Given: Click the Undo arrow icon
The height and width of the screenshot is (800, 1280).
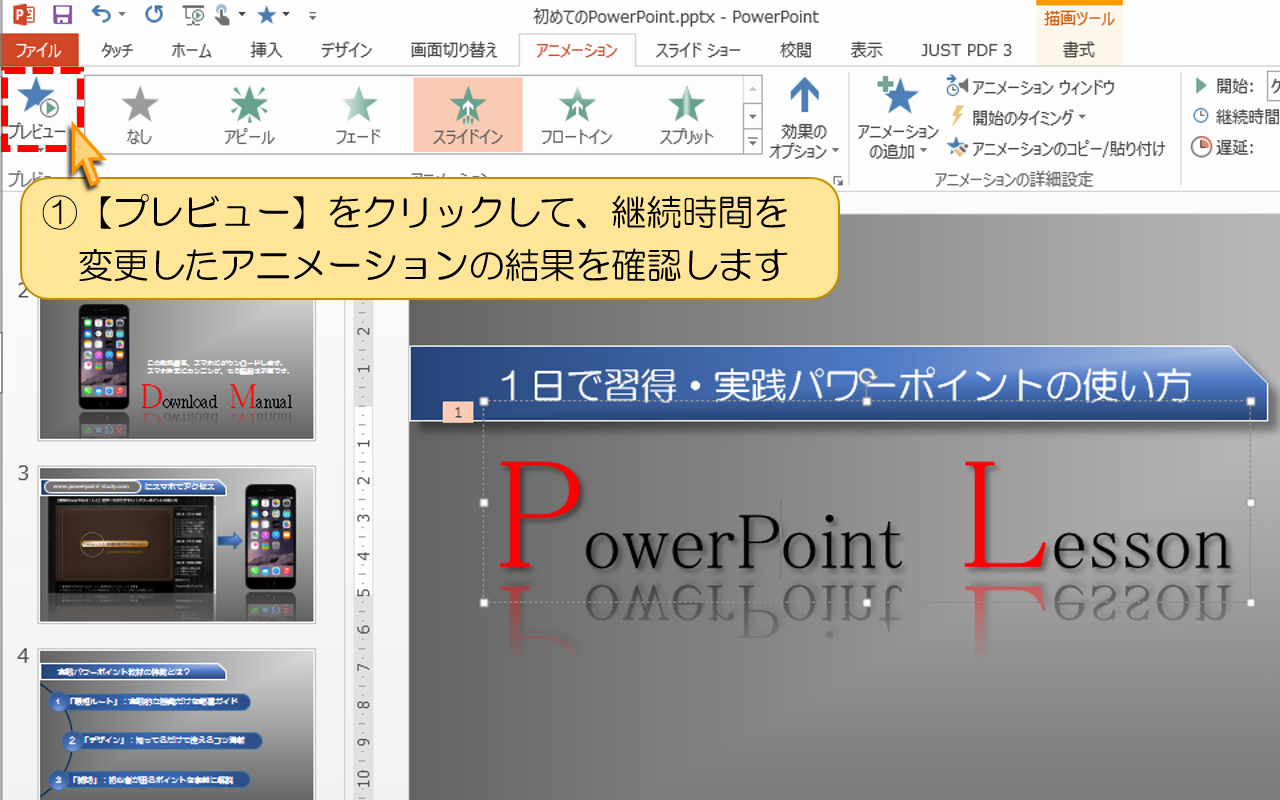Looking at the screenshot, I should click(100, 15).
